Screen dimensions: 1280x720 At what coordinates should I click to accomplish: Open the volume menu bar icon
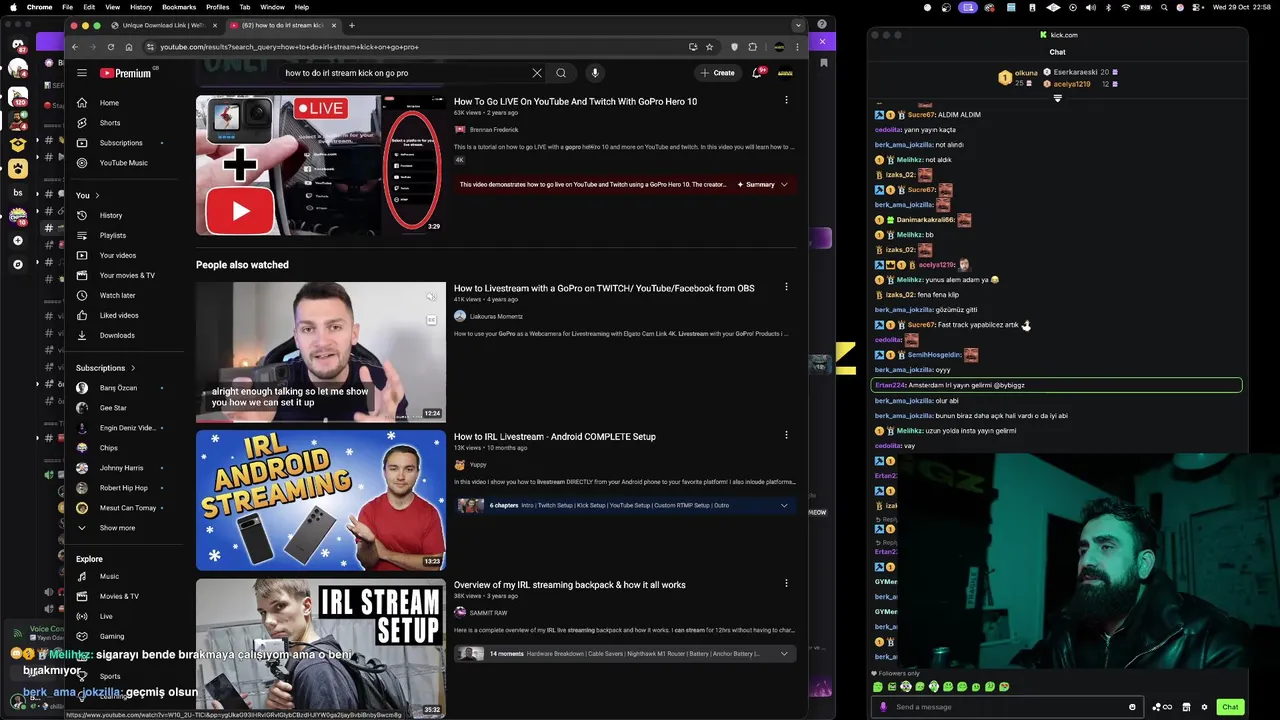pyautogui.click(x=1090, y=7)
